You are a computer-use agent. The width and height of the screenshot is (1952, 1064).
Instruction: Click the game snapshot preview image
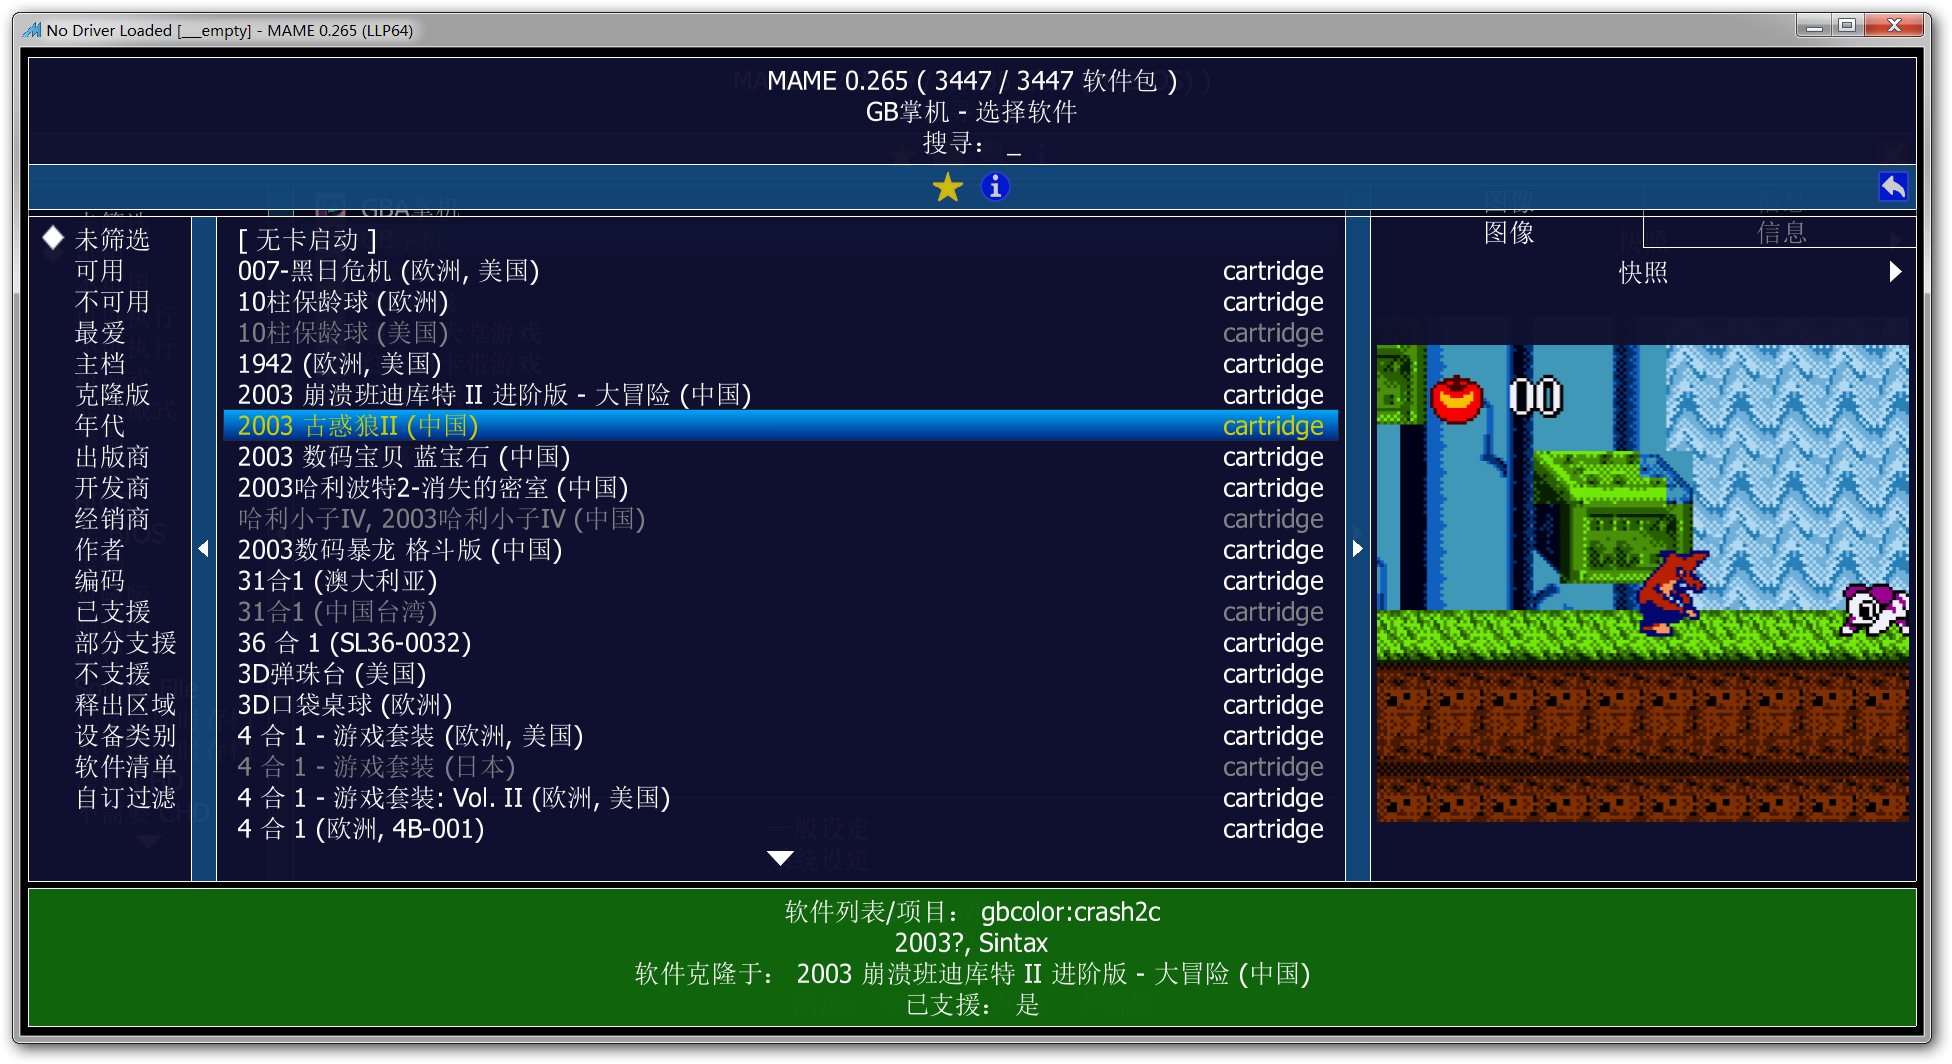click(1642, 583)
